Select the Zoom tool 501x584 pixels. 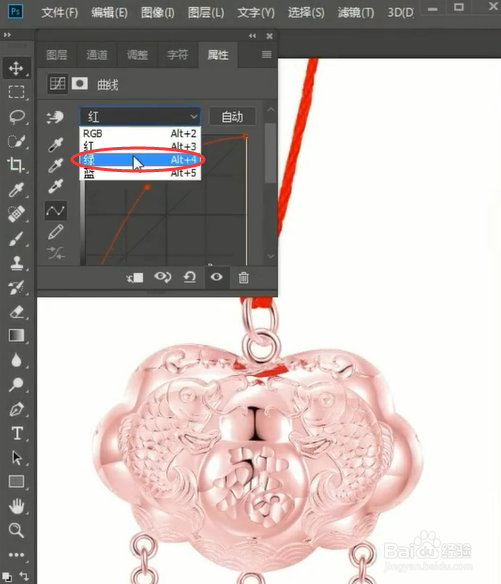click(16, 530)
